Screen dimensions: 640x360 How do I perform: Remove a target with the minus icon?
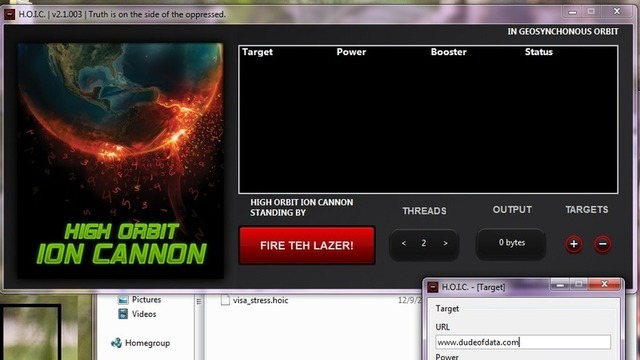pos(603,244)
